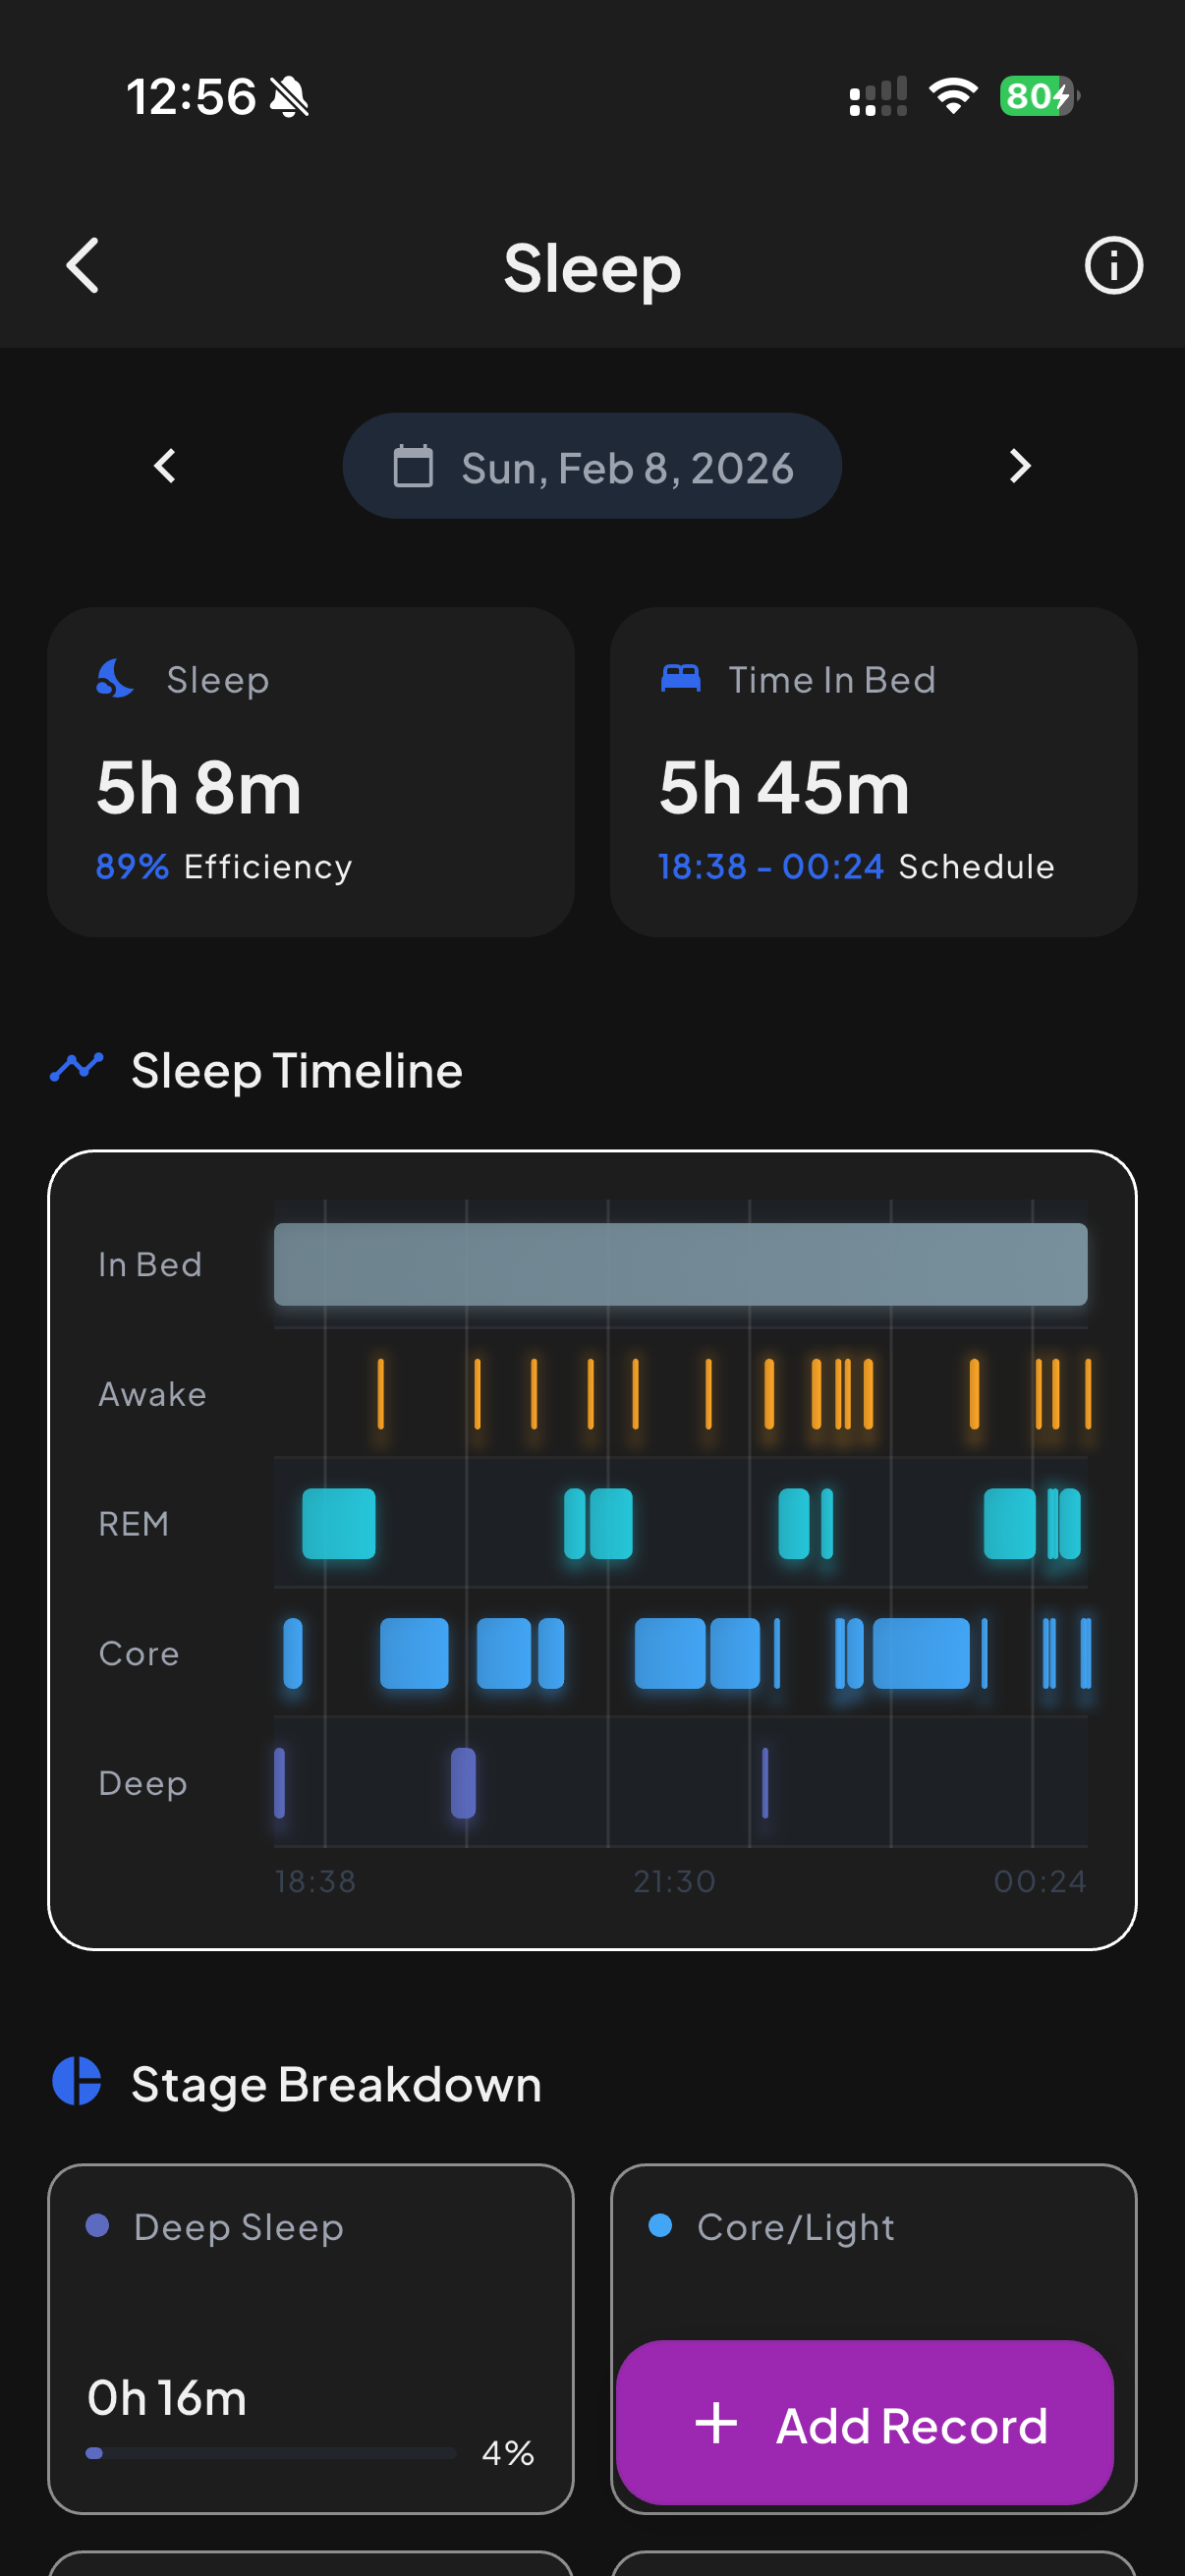
Task: Open the Time In Bed 5h 45m card
Action: (x=873, y=772)
